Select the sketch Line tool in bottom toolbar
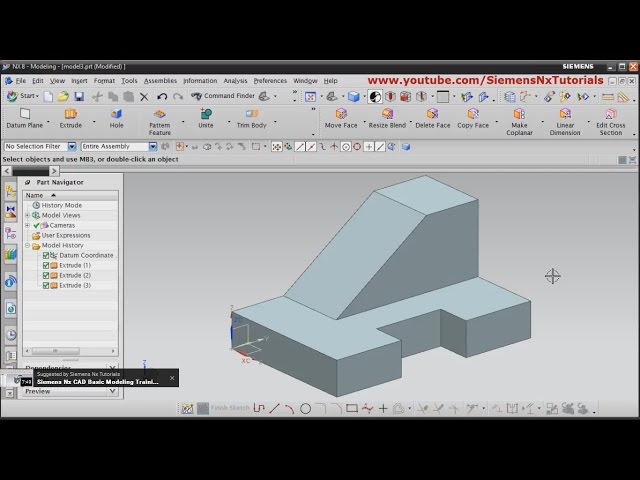Screen dimensions: 640x480 [x=274, y=408]
